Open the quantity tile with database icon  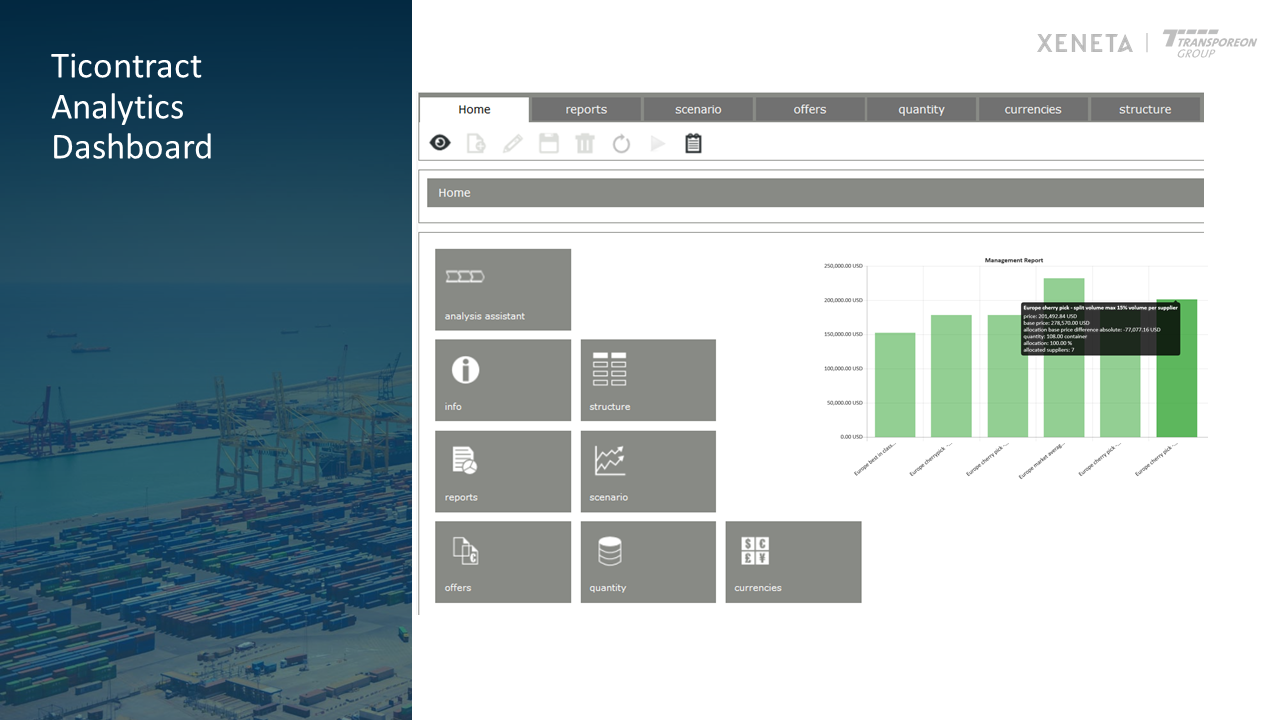click(x=648, y=562)
